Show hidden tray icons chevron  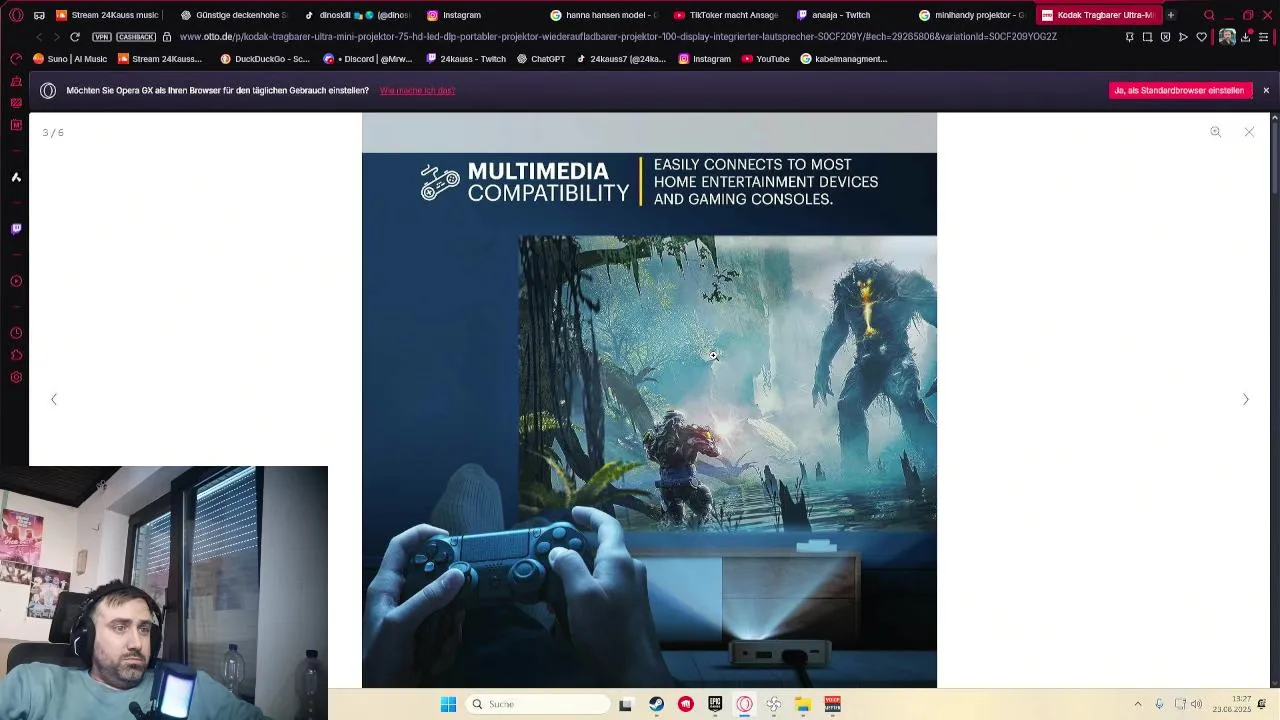1137,704
